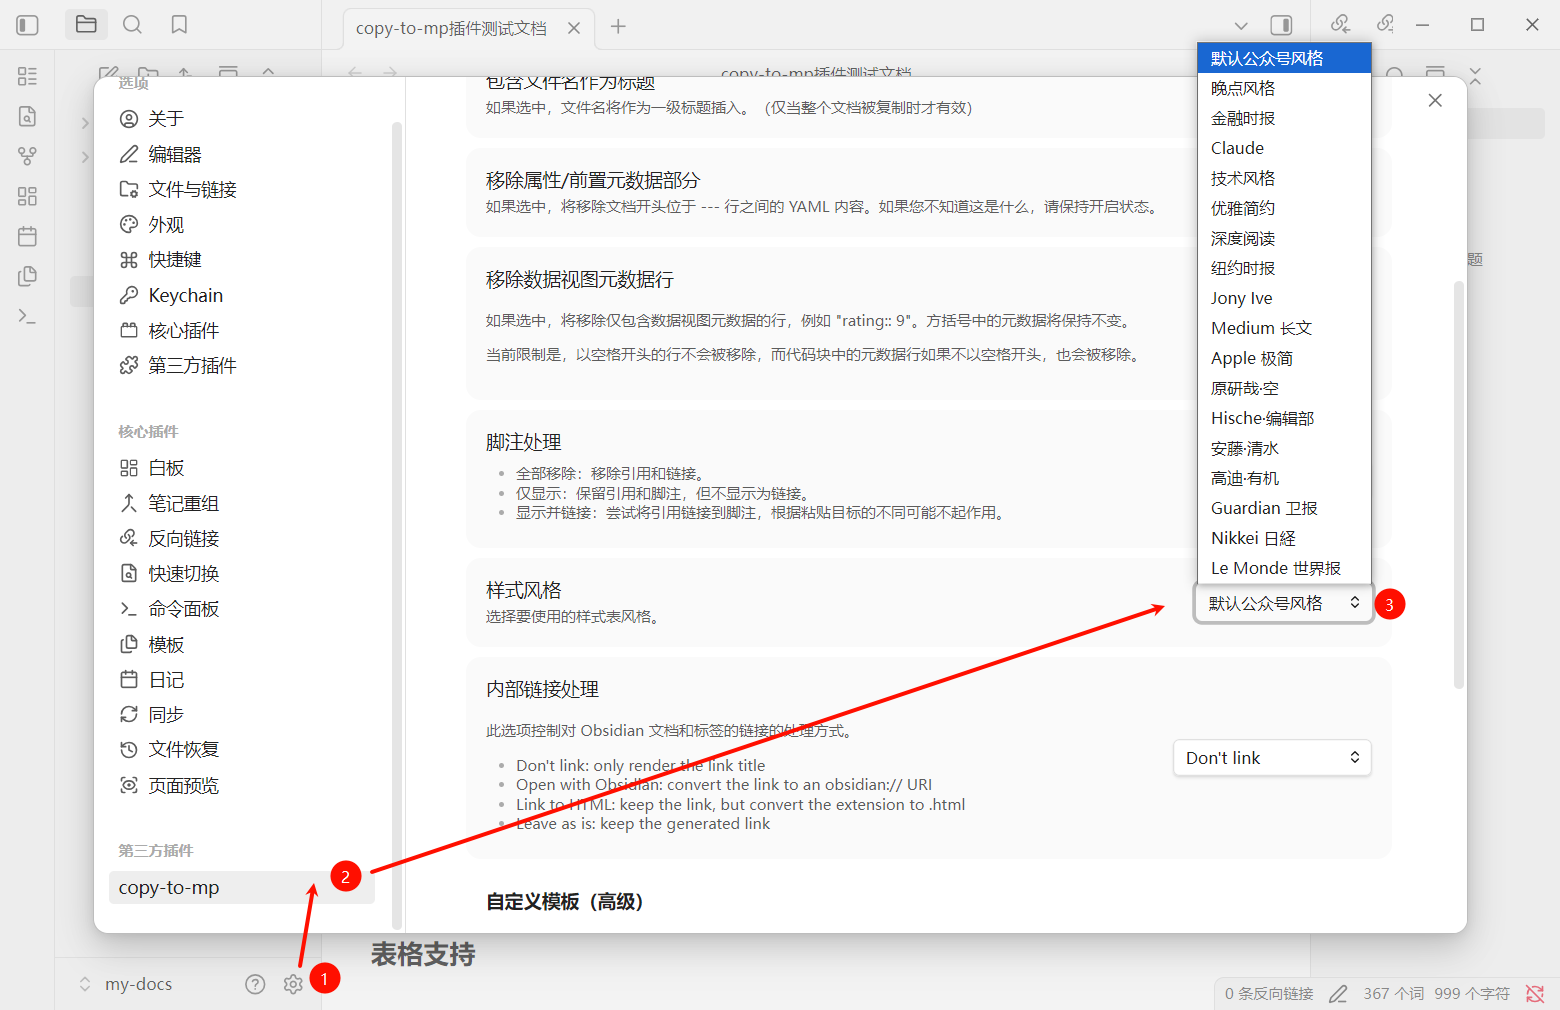Viewport: 1560px width, 1010px height.
Task: Open 第三方插件 settings entry
Action: click(191, 365)
